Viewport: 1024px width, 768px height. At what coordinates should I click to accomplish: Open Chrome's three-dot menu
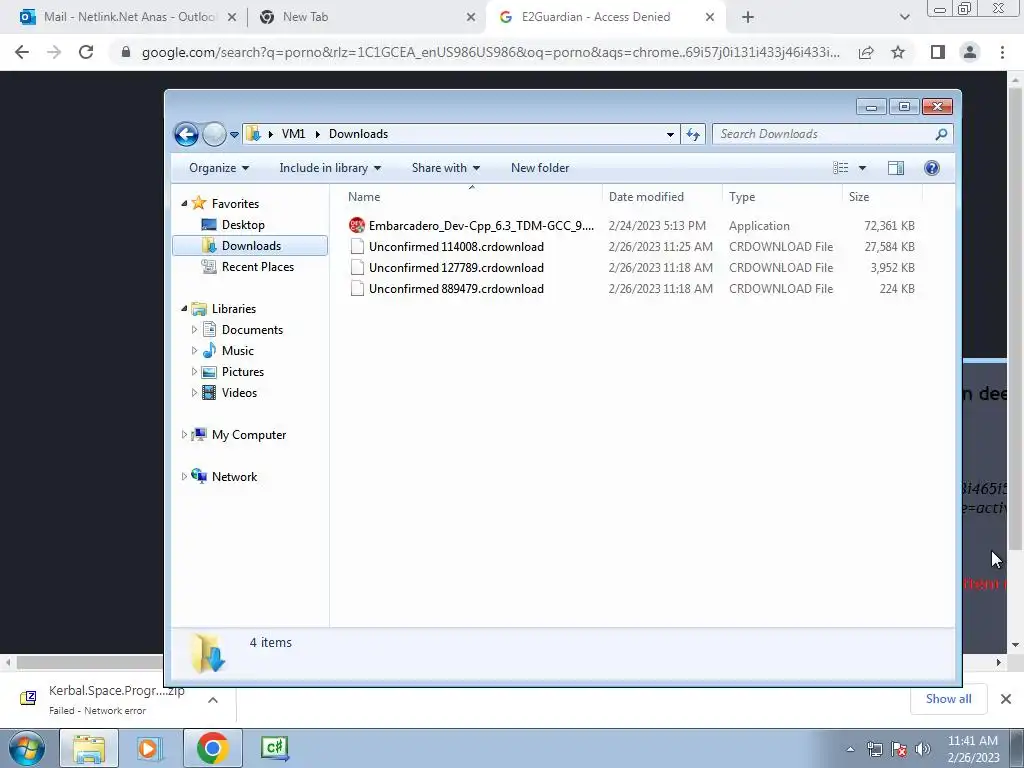(1002, 52)
